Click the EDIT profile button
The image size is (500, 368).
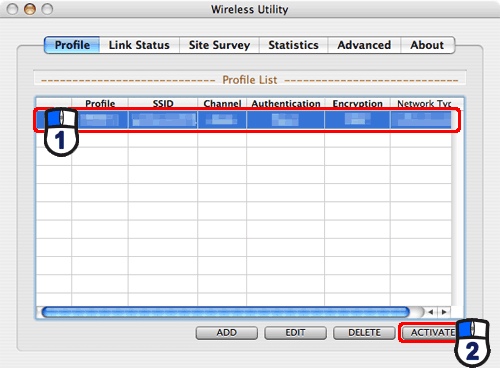click(x=295, y=333)
